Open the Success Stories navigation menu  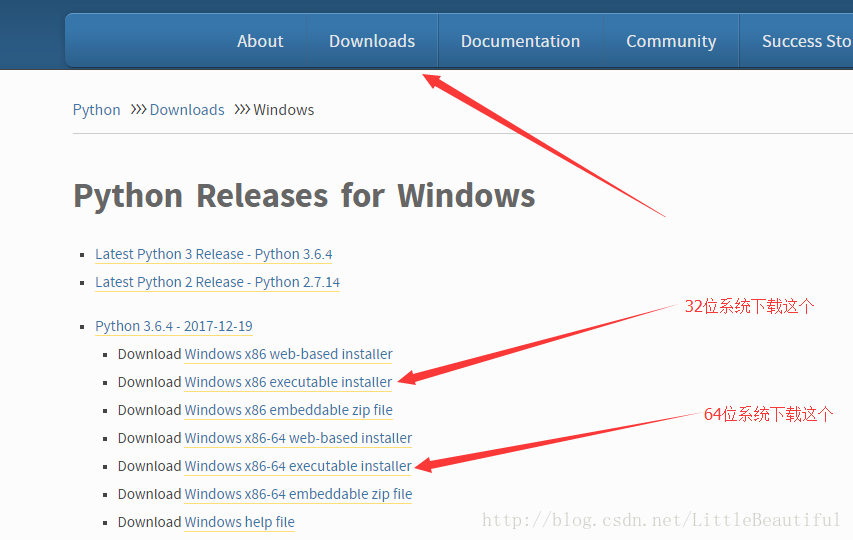[807, 41]
